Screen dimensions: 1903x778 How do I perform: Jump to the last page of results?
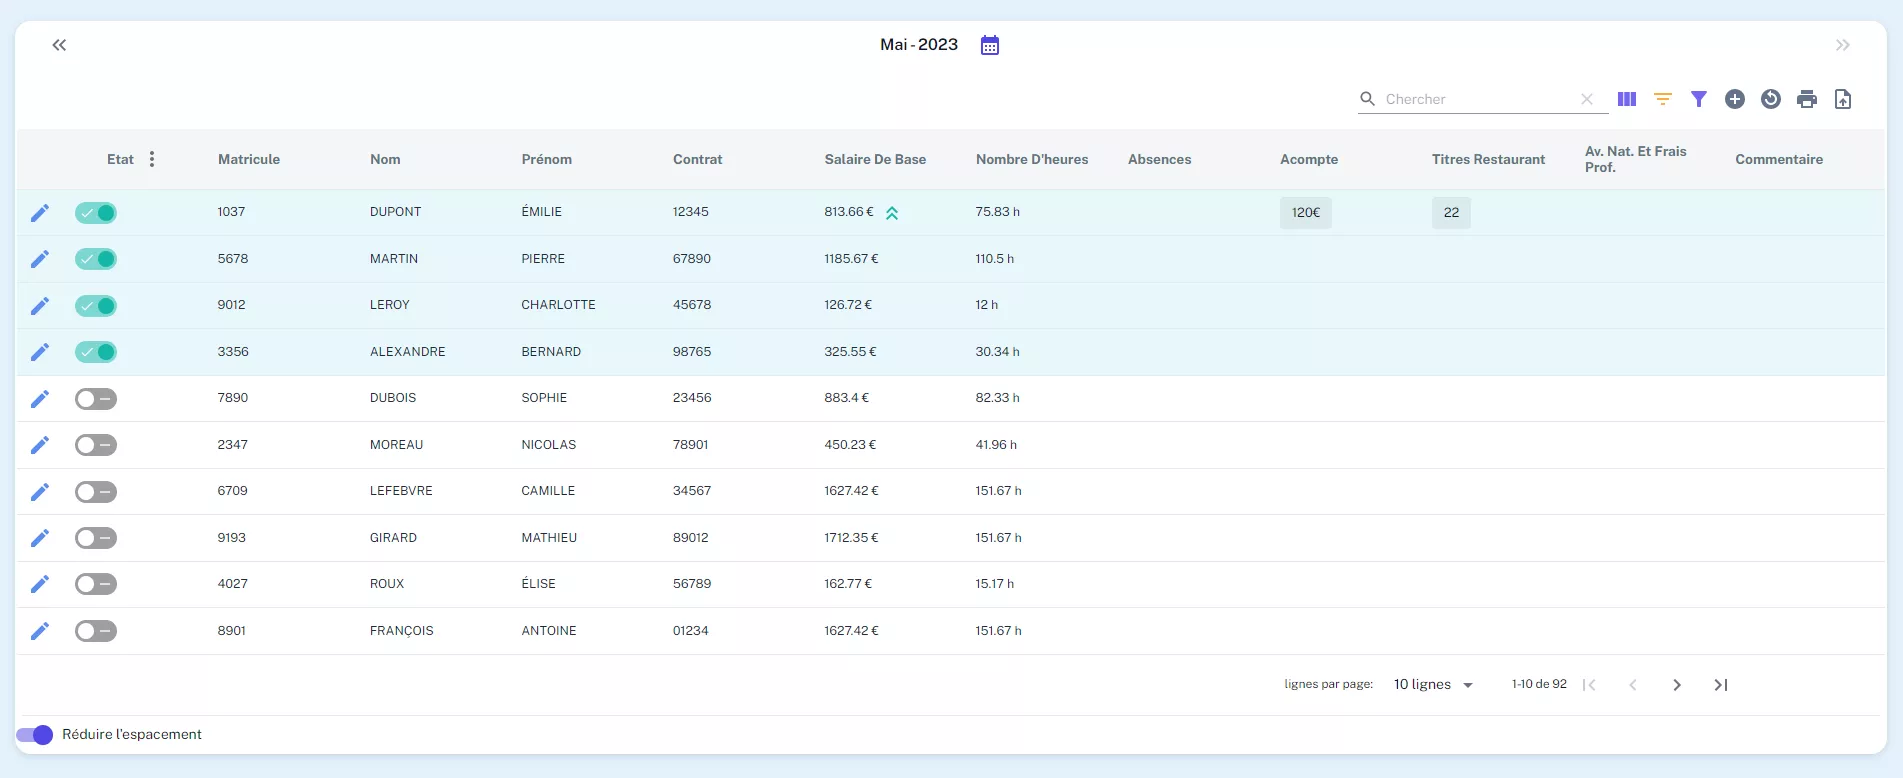[x=1721, y=685]
